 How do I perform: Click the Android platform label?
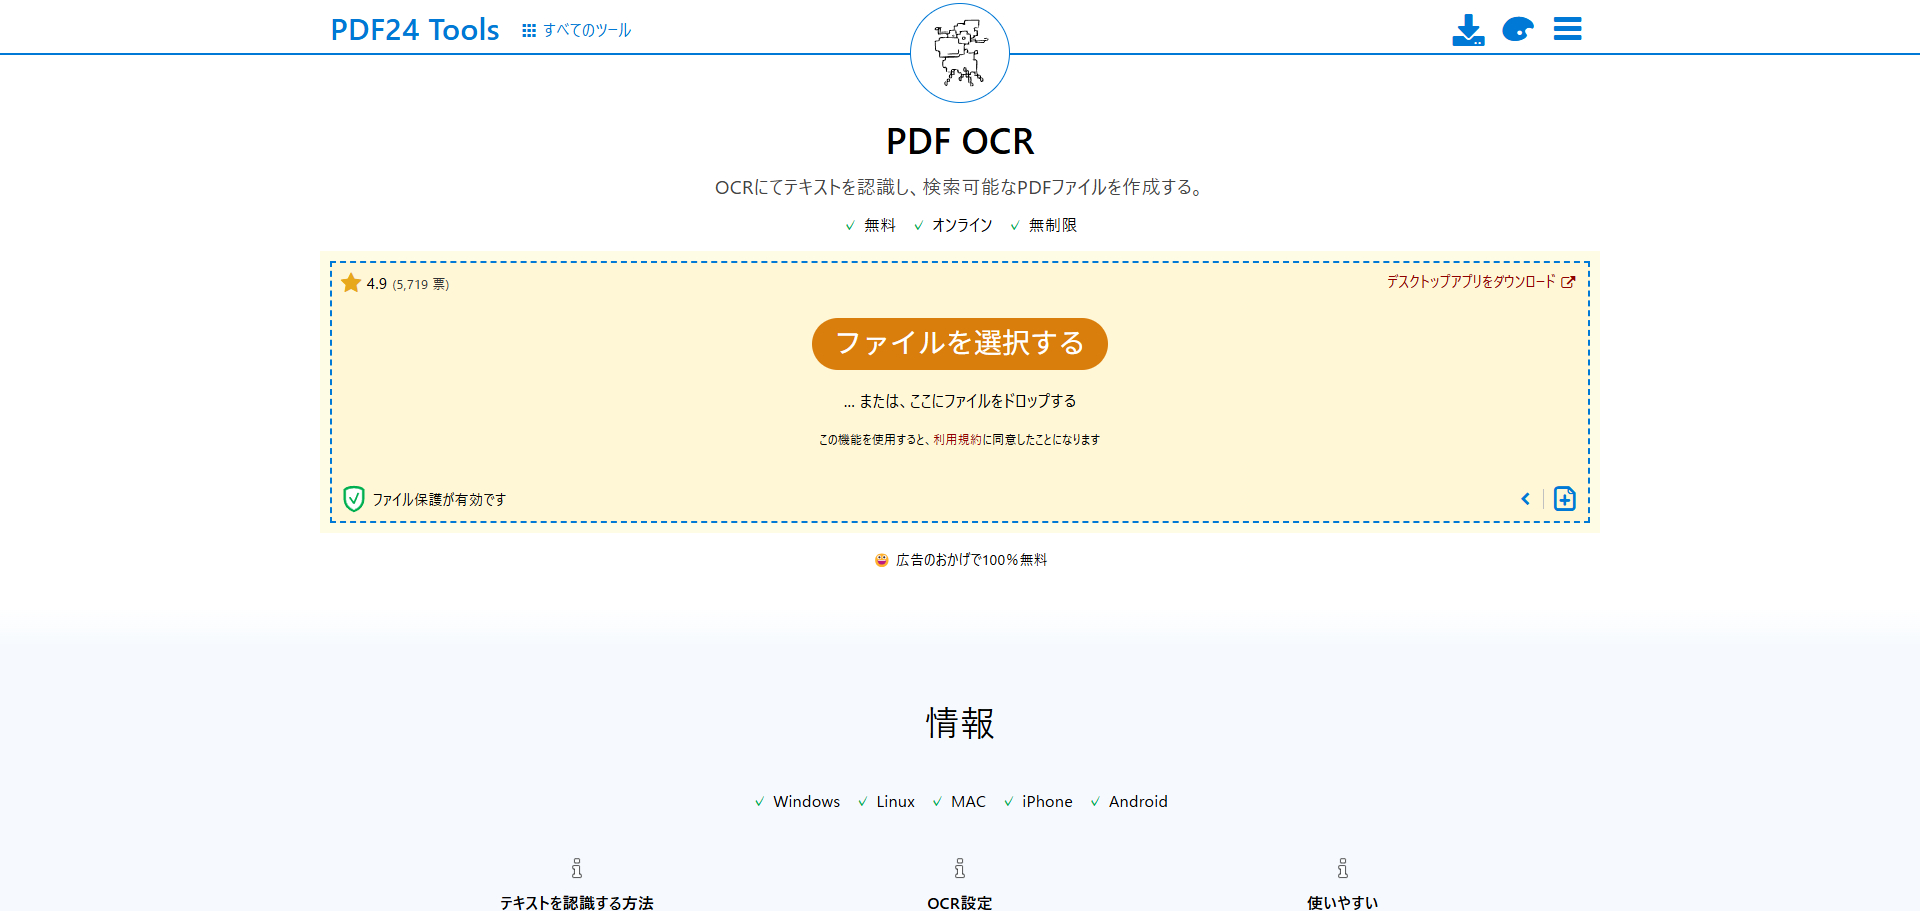pyautogui.click(x=1138, y=802)
